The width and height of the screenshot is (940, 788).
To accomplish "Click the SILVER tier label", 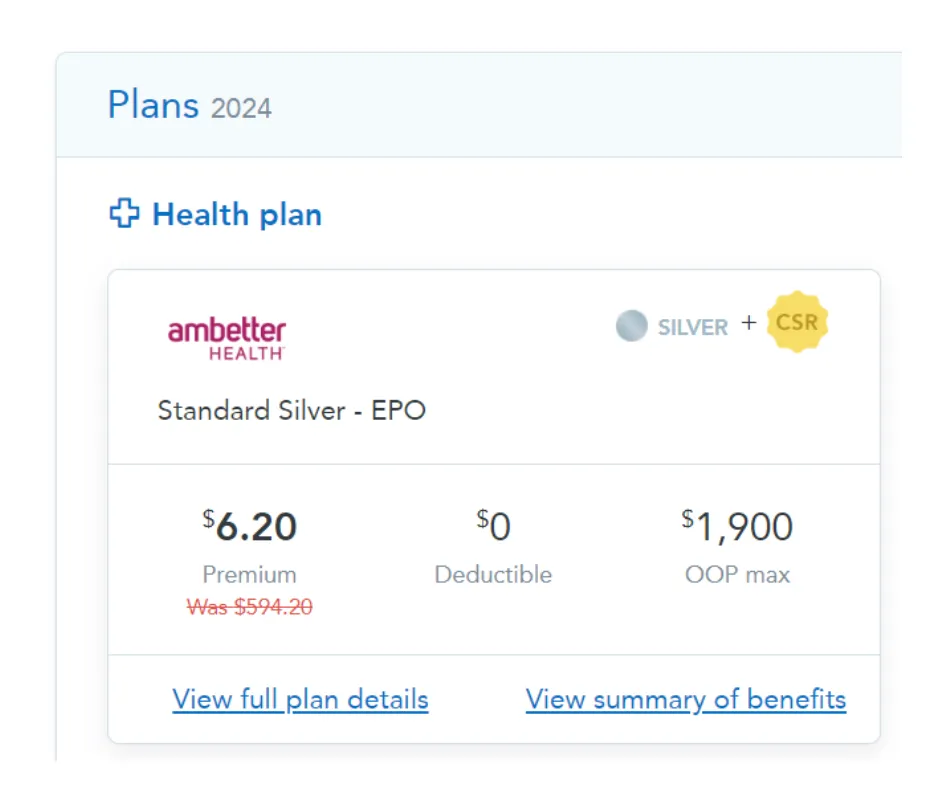I will tap(692, 327).
